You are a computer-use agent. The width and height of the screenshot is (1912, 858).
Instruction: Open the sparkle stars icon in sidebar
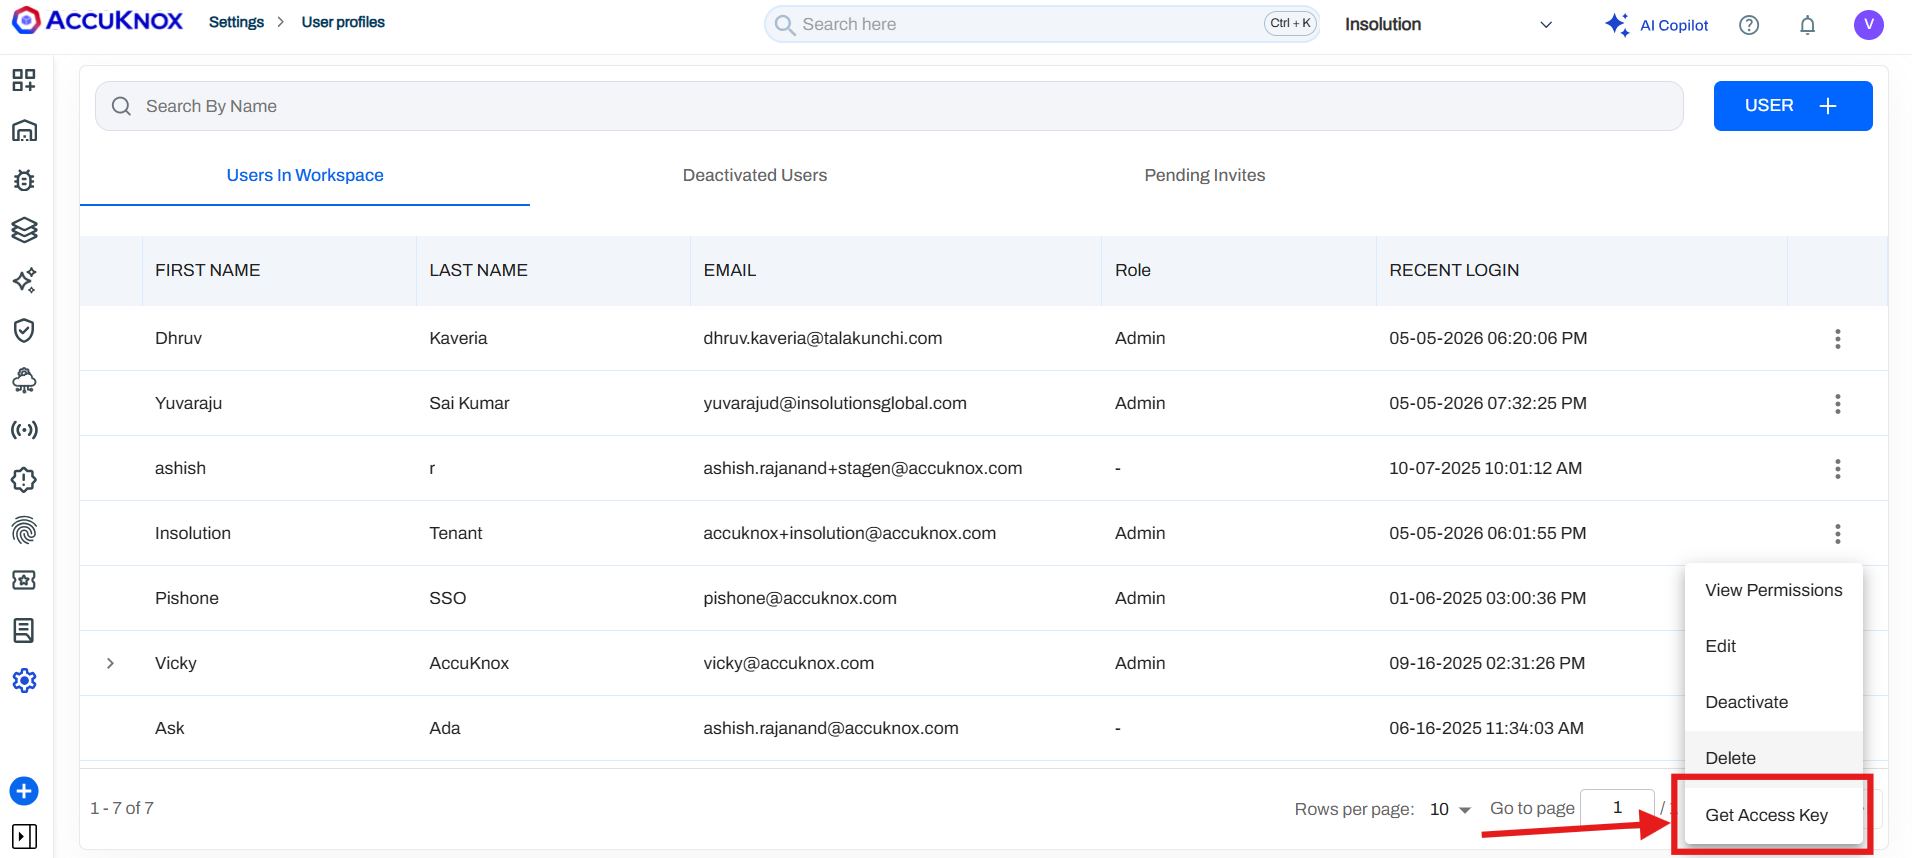(24, 280)
